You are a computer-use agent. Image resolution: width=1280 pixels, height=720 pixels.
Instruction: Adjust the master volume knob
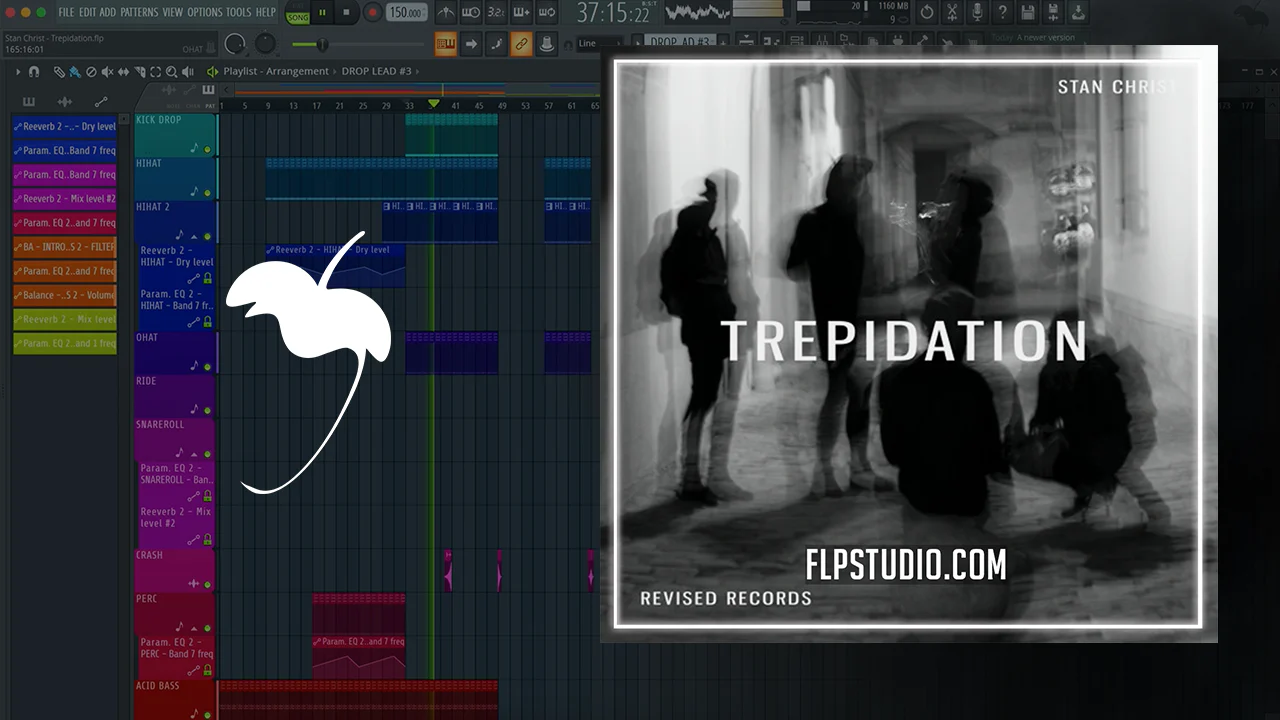click(x=235, y=44)
